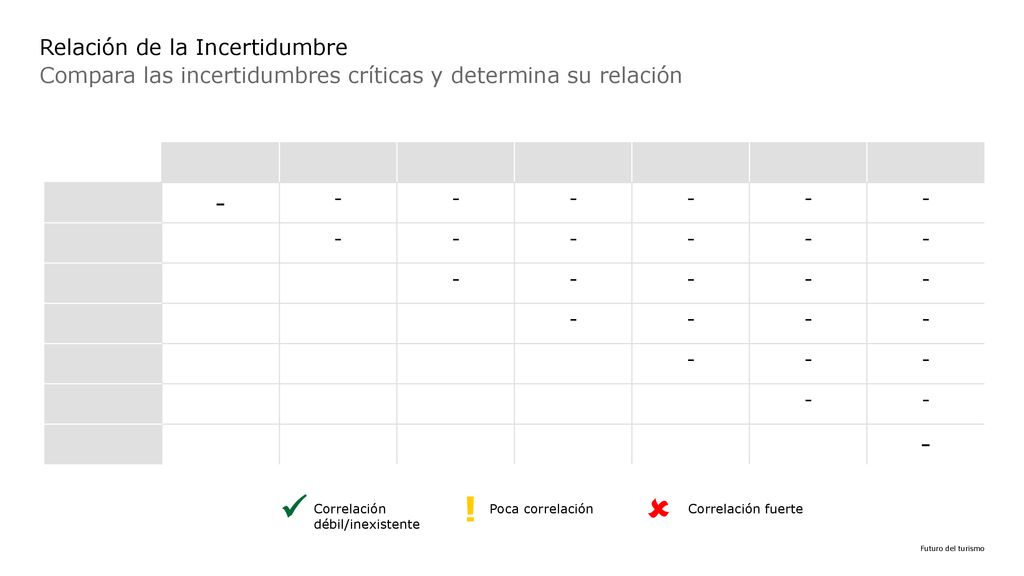Select the 'Correlación fuerte' legend label

[x=745, y=509]
